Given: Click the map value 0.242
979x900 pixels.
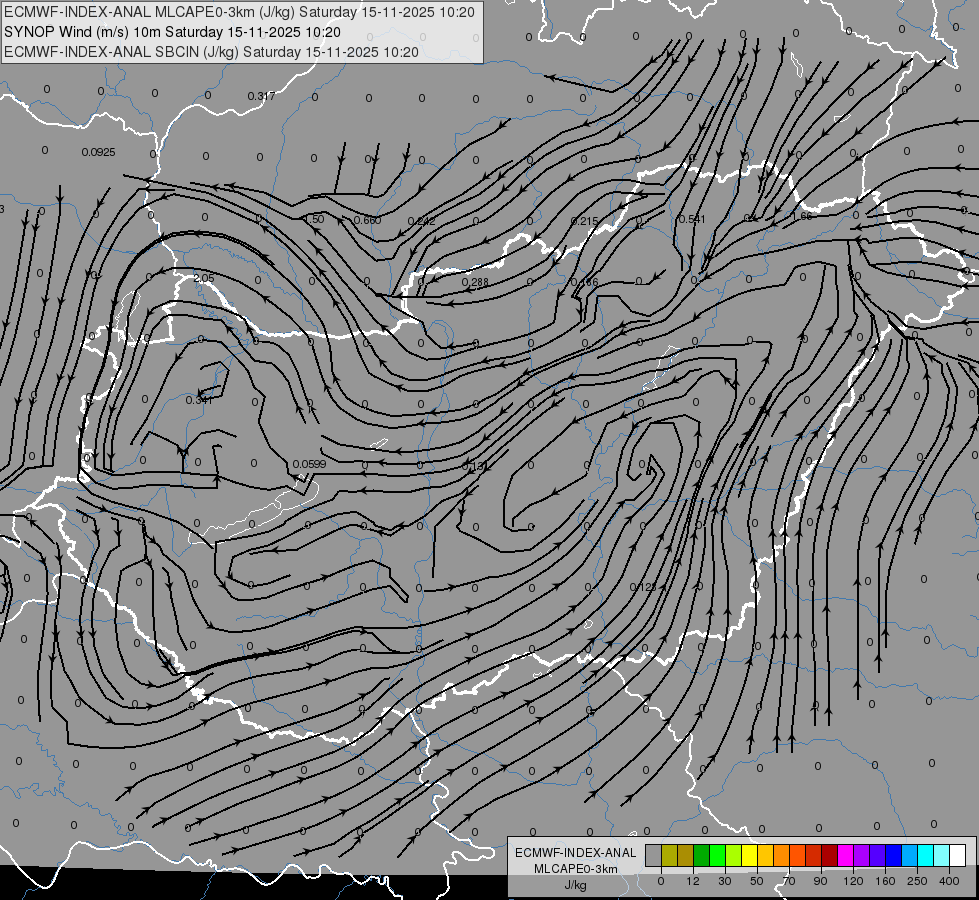Looking at the screenshot, I should click(421, 221).
